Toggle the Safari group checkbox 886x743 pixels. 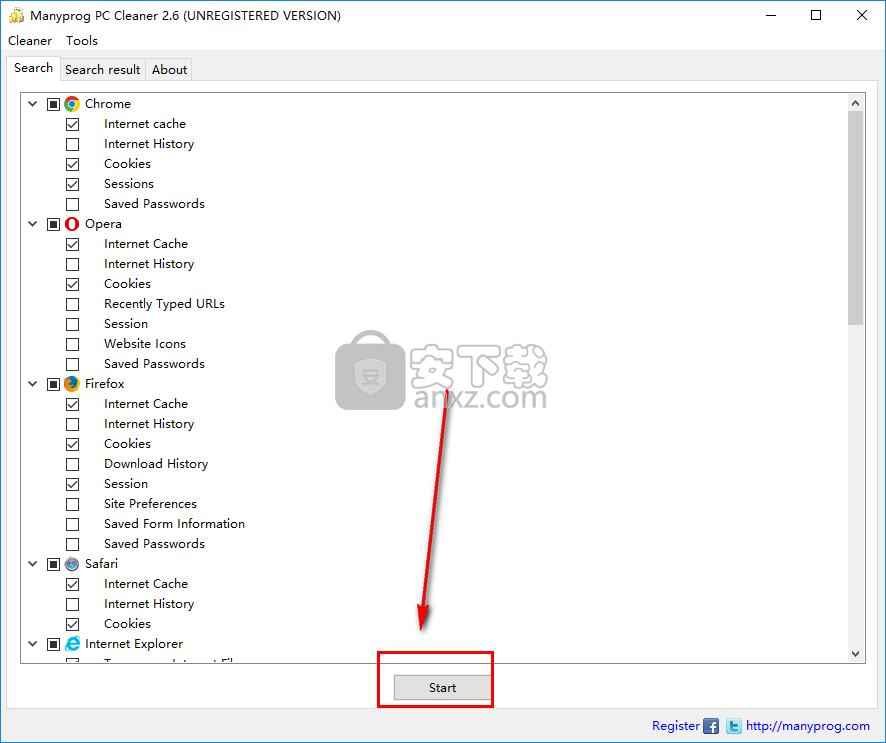click(53, 564)
